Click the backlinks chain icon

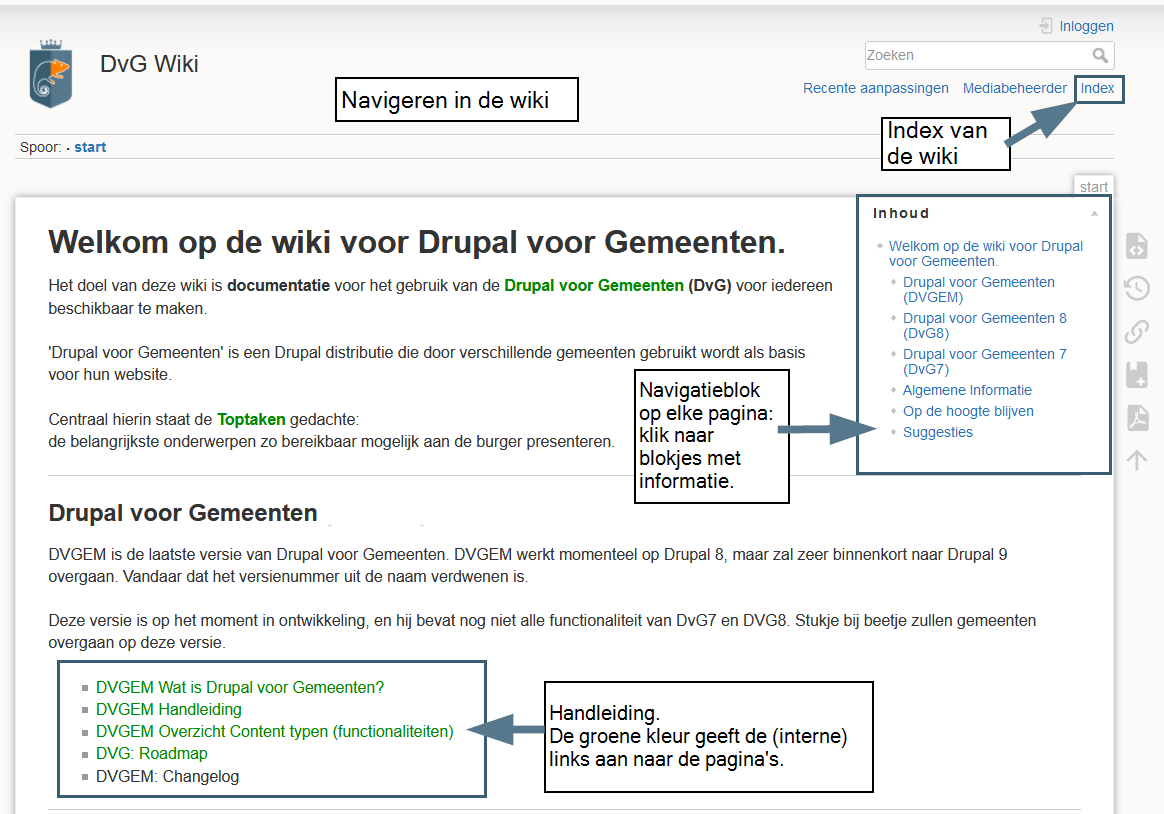1136,332
